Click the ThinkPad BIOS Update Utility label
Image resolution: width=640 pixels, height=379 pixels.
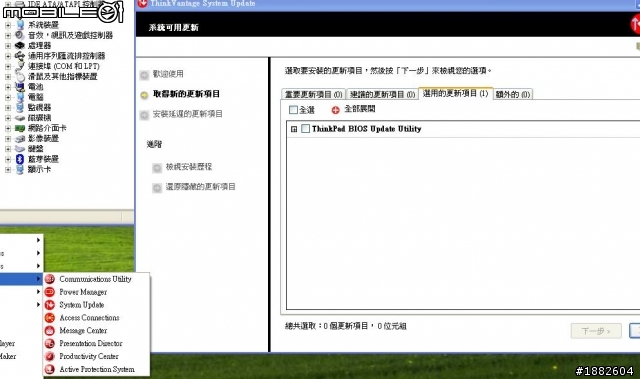367,129
